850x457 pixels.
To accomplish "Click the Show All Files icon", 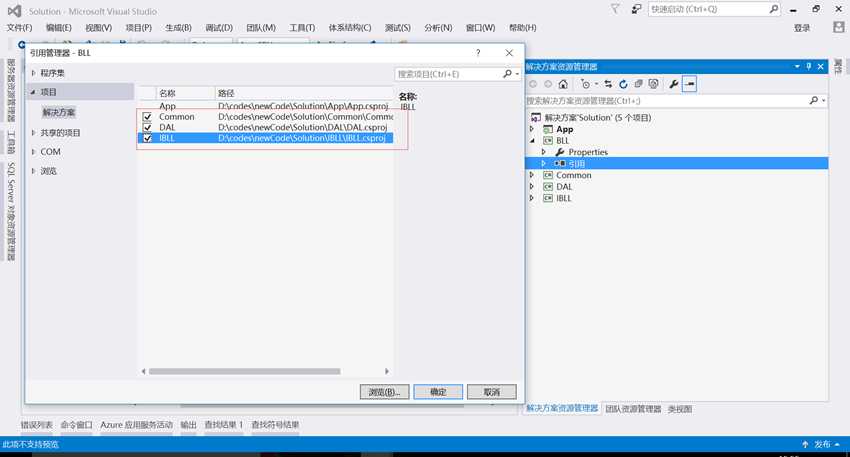I will 653,84.
